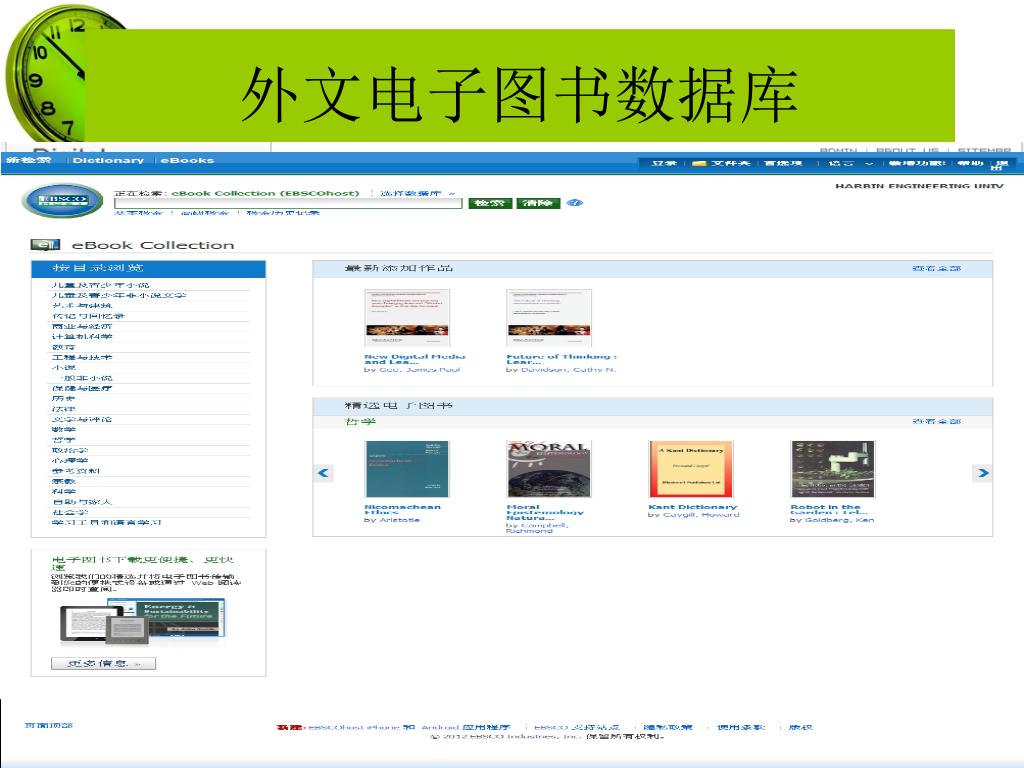Browse the 心理学 category
The height and width of the screenshot is (768, 1024).
pyautogui.click(x=70, y=461)
